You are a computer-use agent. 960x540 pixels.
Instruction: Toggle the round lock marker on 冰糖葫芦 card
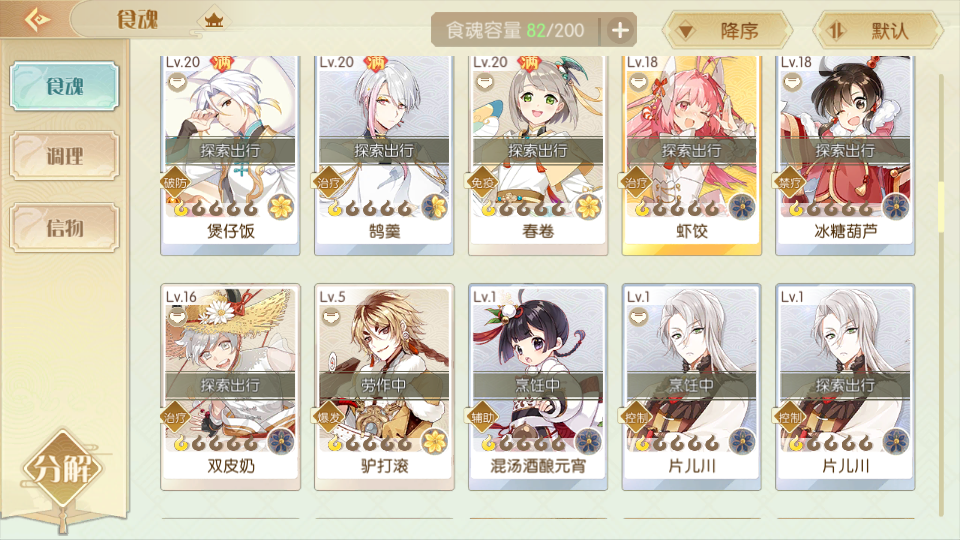[x=792, y=81]
